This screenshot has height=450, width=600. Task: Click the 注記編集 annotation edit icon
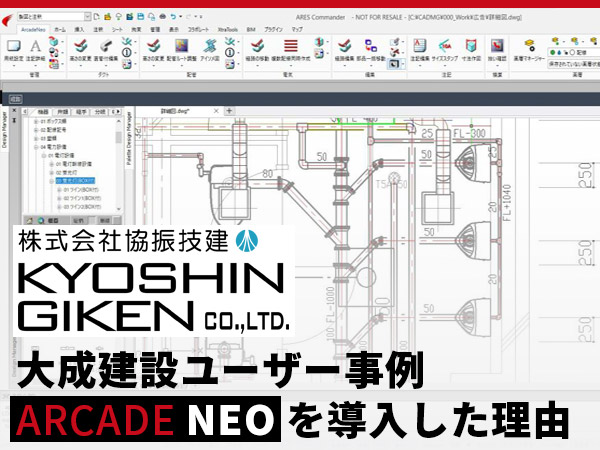pyautogui.click(x=420, y=47)
